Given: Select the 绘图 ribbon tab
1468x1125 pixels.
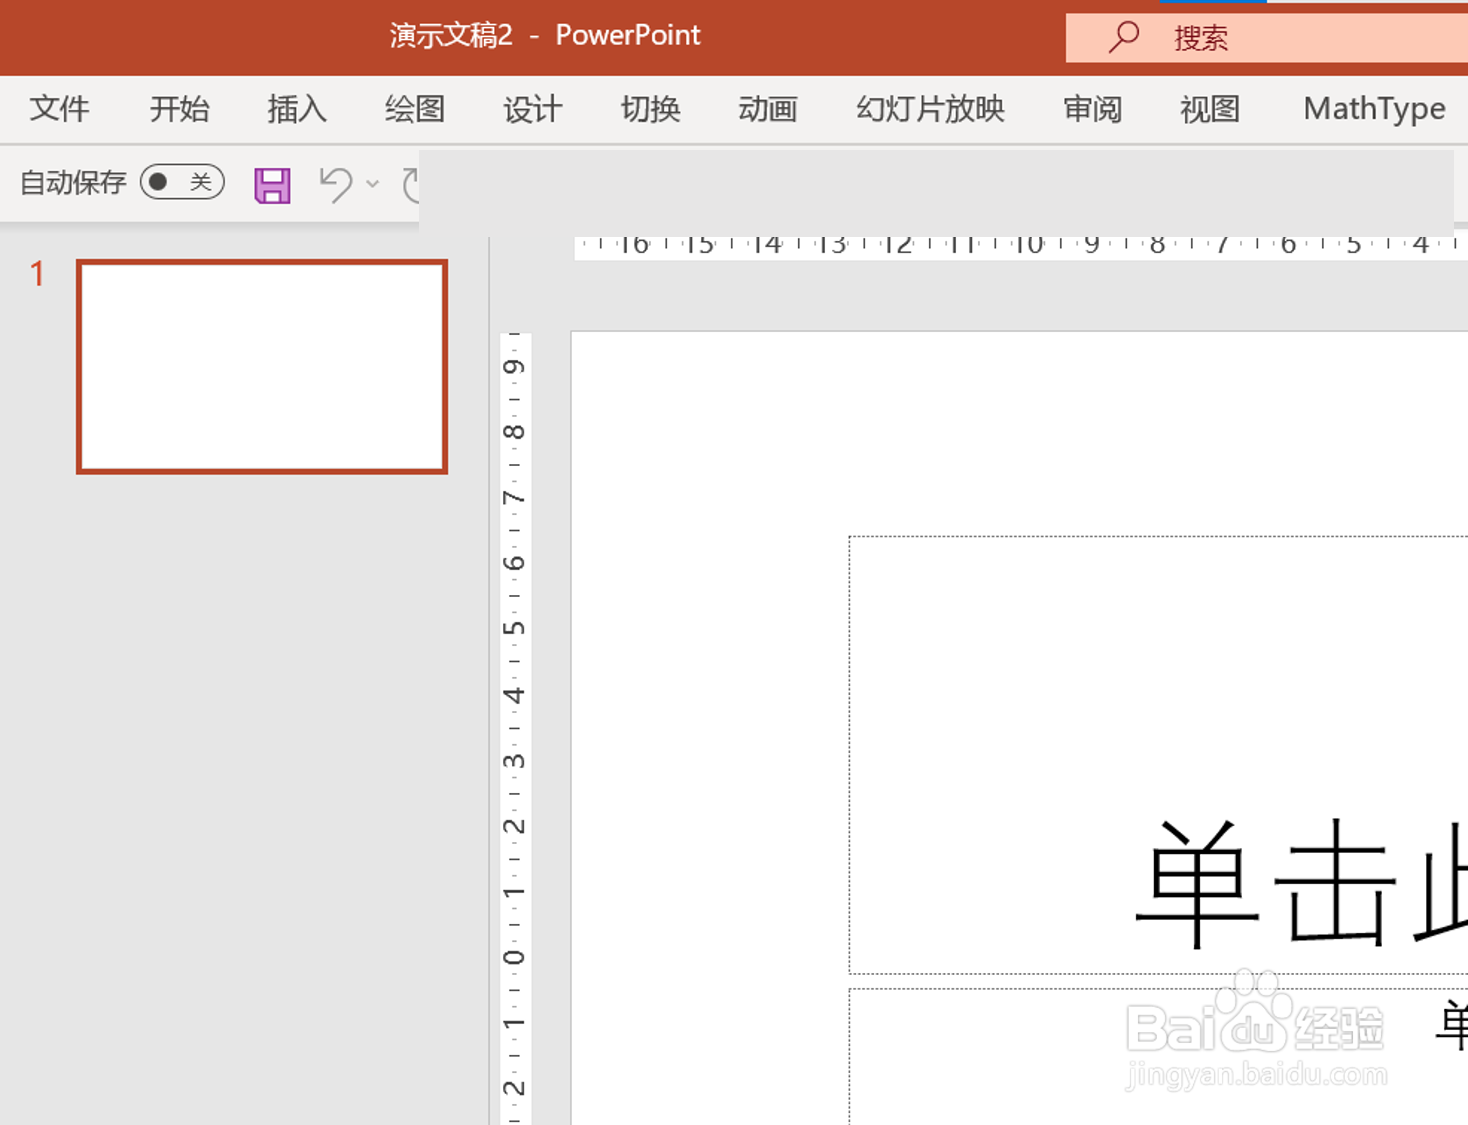Looking at the screenshot, I should tap(415, 108).
